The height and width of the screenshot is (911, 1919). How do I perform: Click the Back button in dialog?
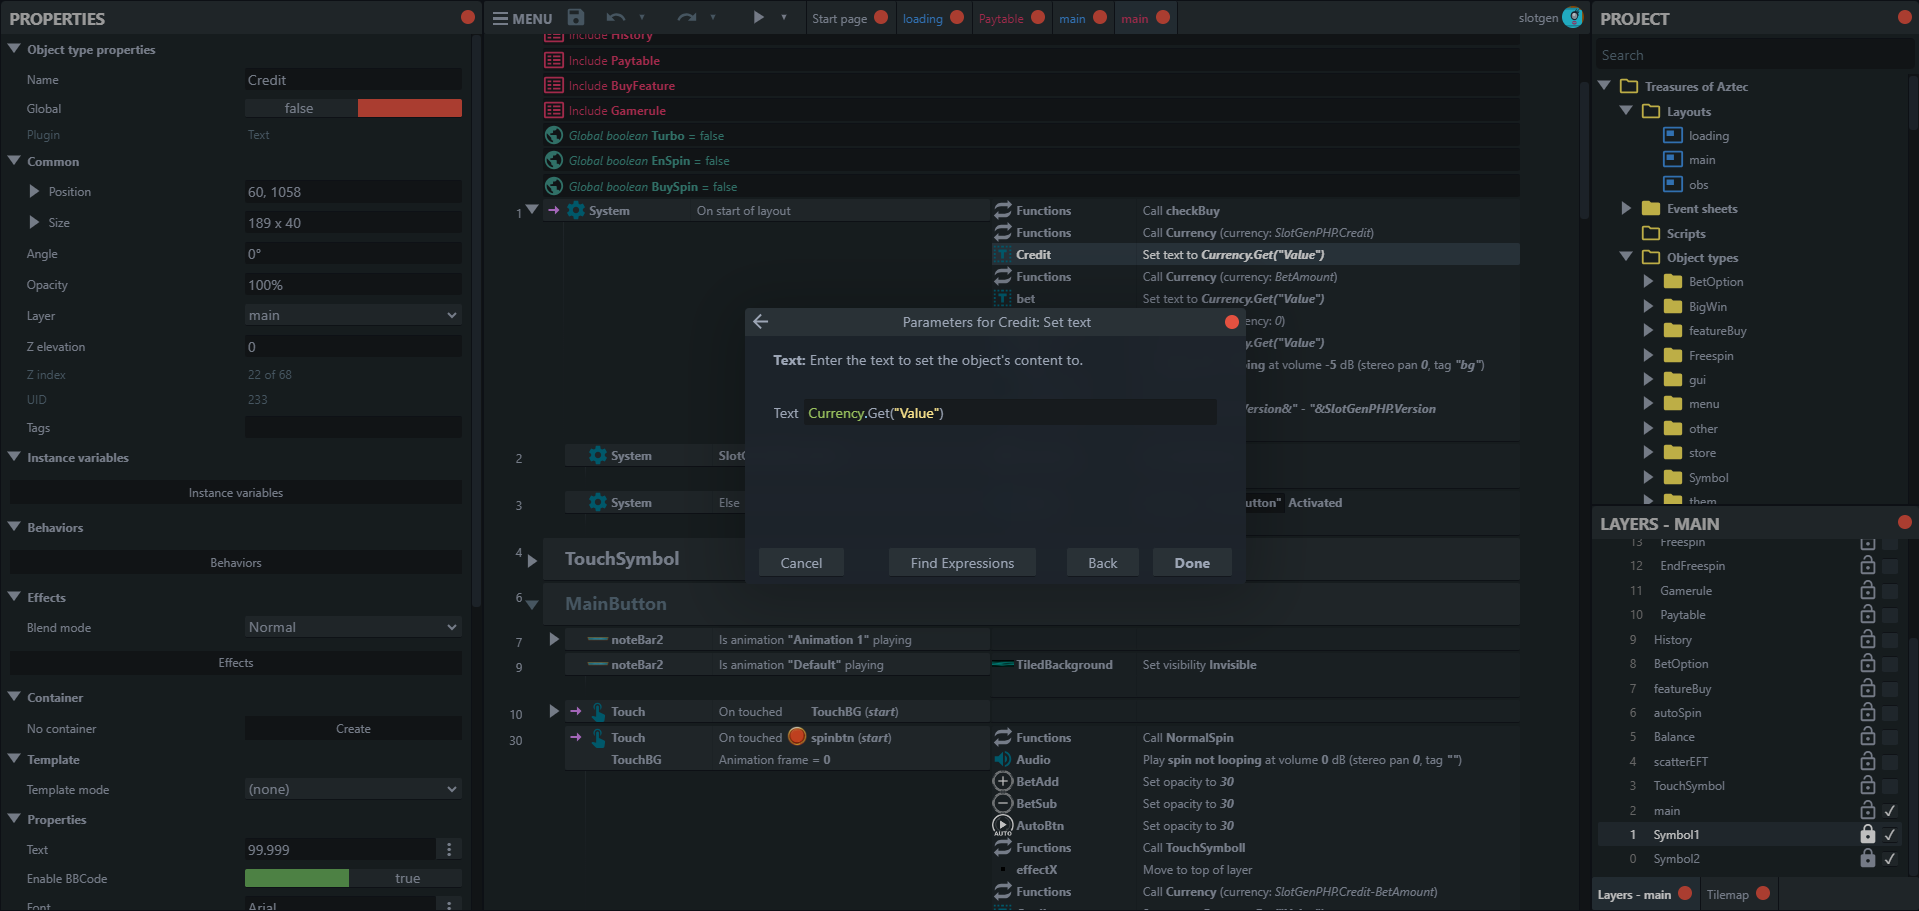(x=1103, y=563)
